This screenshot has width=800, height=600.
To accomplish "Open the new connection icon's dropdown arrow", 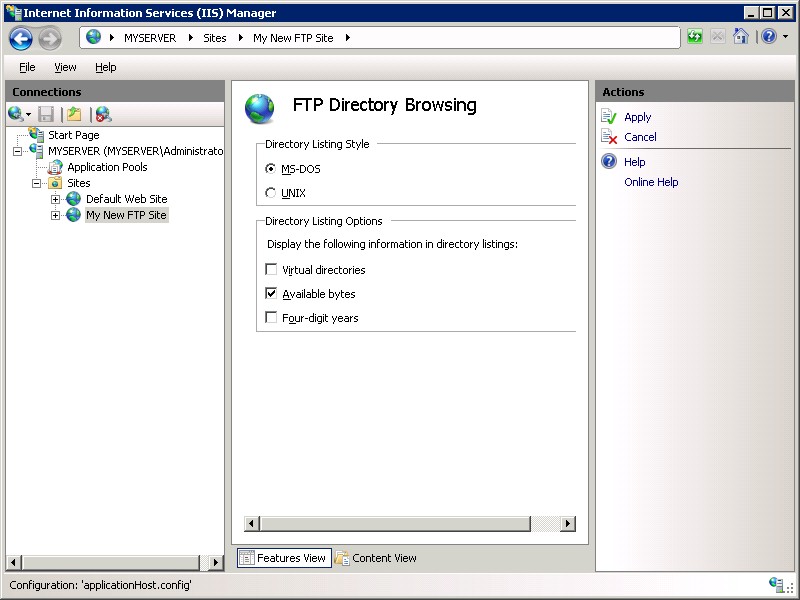I will tap(29, 115).
